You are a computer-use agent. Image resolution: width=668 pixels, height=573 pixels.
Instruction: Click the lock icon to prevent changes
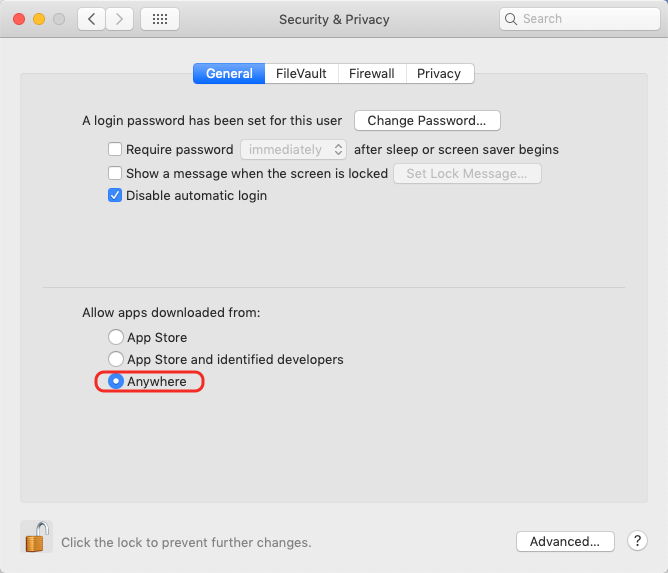tap(36, 537)
